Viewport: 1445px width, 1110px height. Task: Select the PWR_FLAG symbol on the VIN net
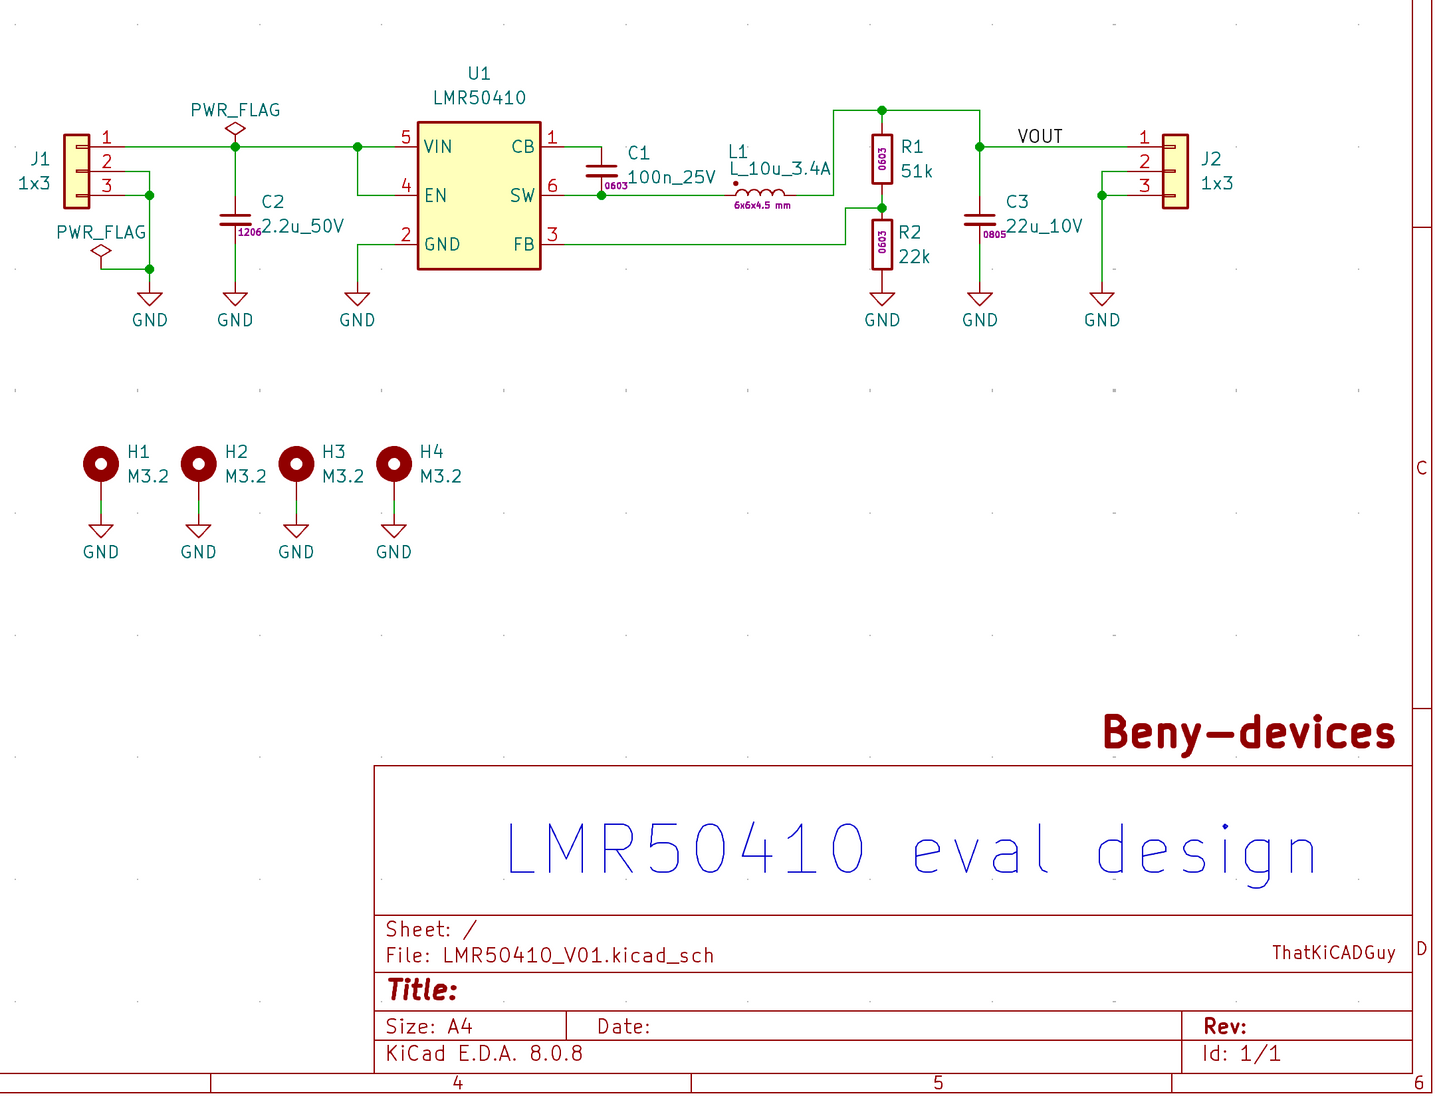[x=235, y=129]
